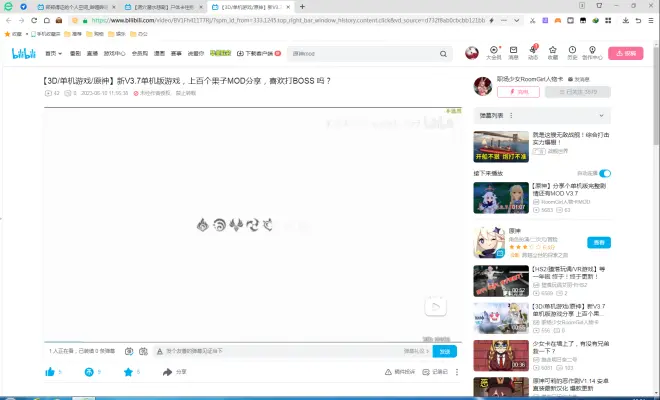Open the 首页 dropdown in the header
The width and height of the screenshot is (660, 400).
pos(52,54)
